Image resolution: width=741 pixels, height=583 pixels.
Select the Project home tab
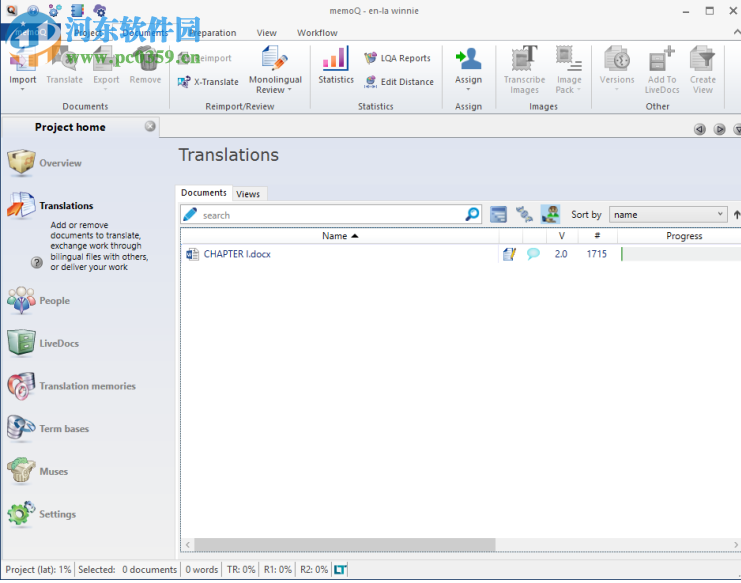70,127
